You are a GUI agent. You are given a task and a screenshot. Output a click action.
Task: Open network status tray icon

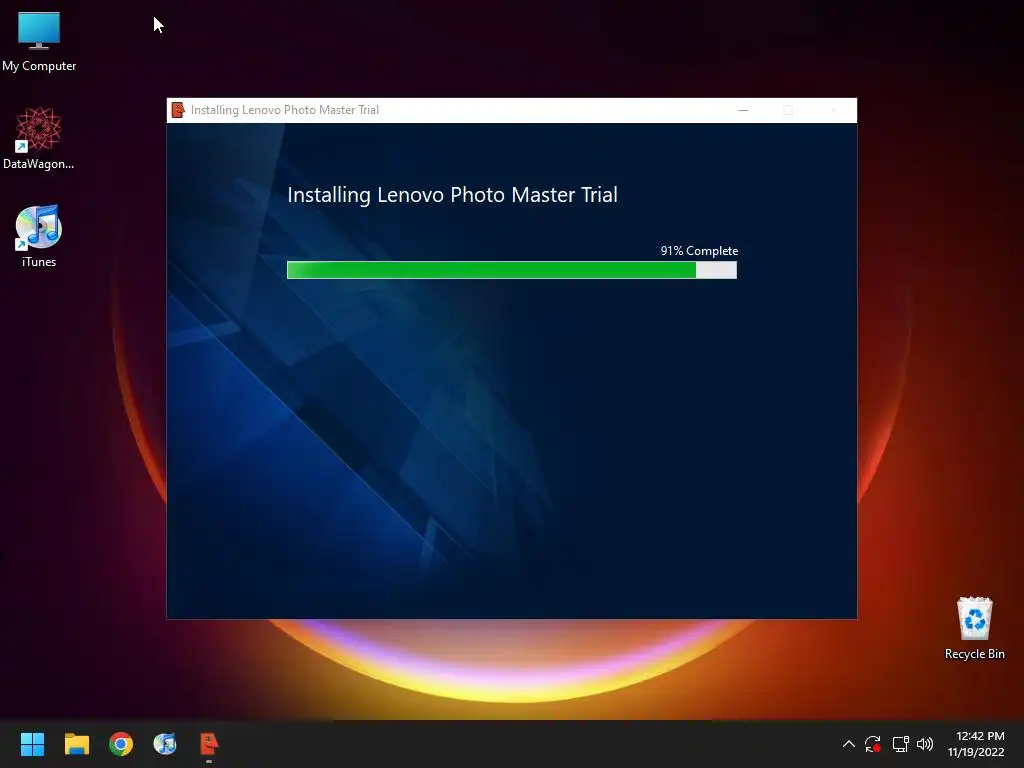click(x=901, y=744)
